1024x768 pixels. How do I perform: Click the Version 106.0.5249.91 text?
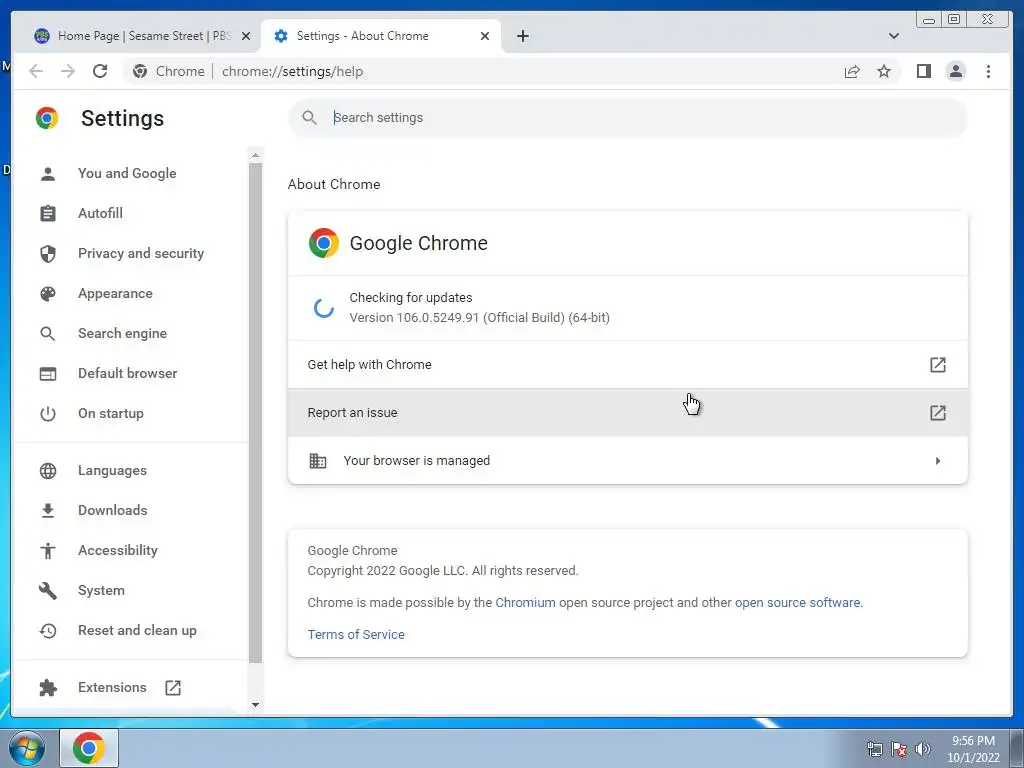(479, 318)
